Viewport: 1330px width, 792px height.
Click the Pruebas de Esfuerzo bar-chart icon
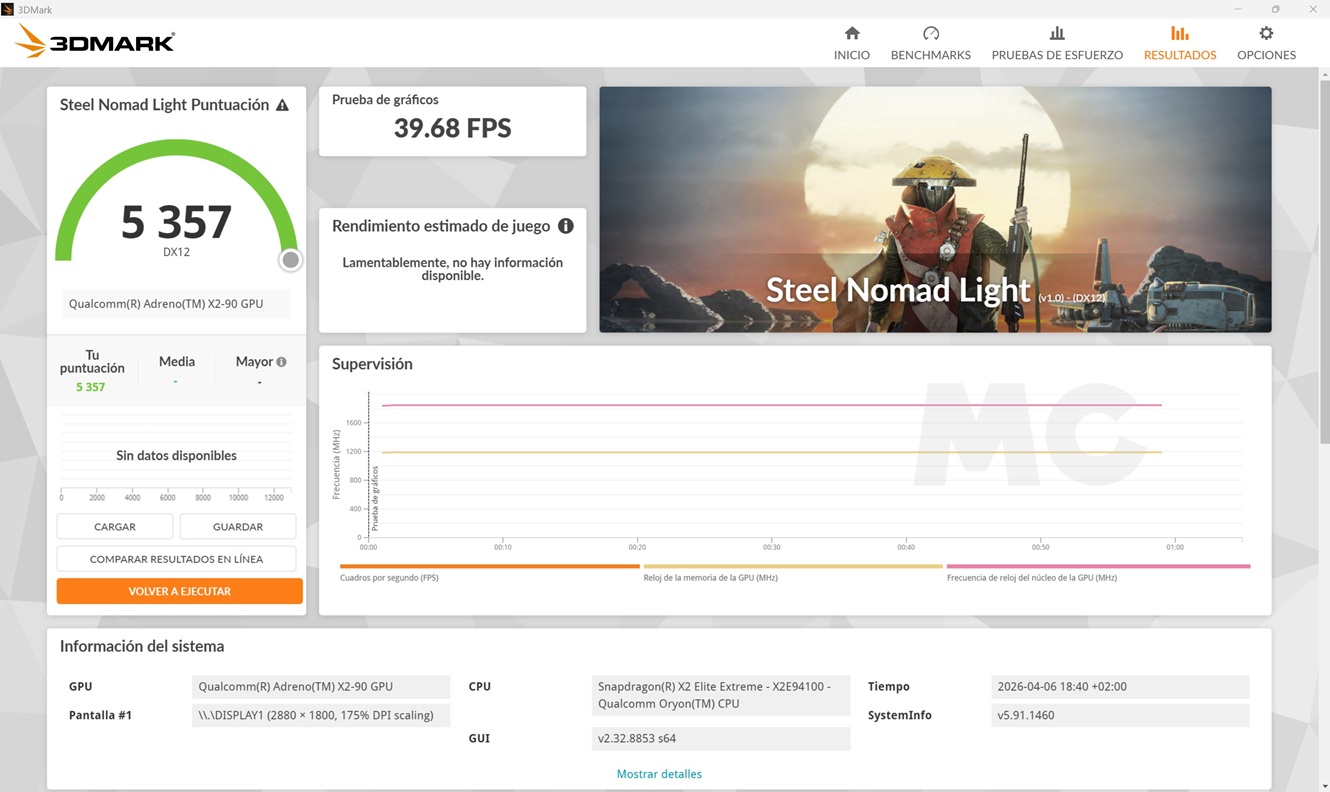pyautogui.click(x=1057, y=32)
